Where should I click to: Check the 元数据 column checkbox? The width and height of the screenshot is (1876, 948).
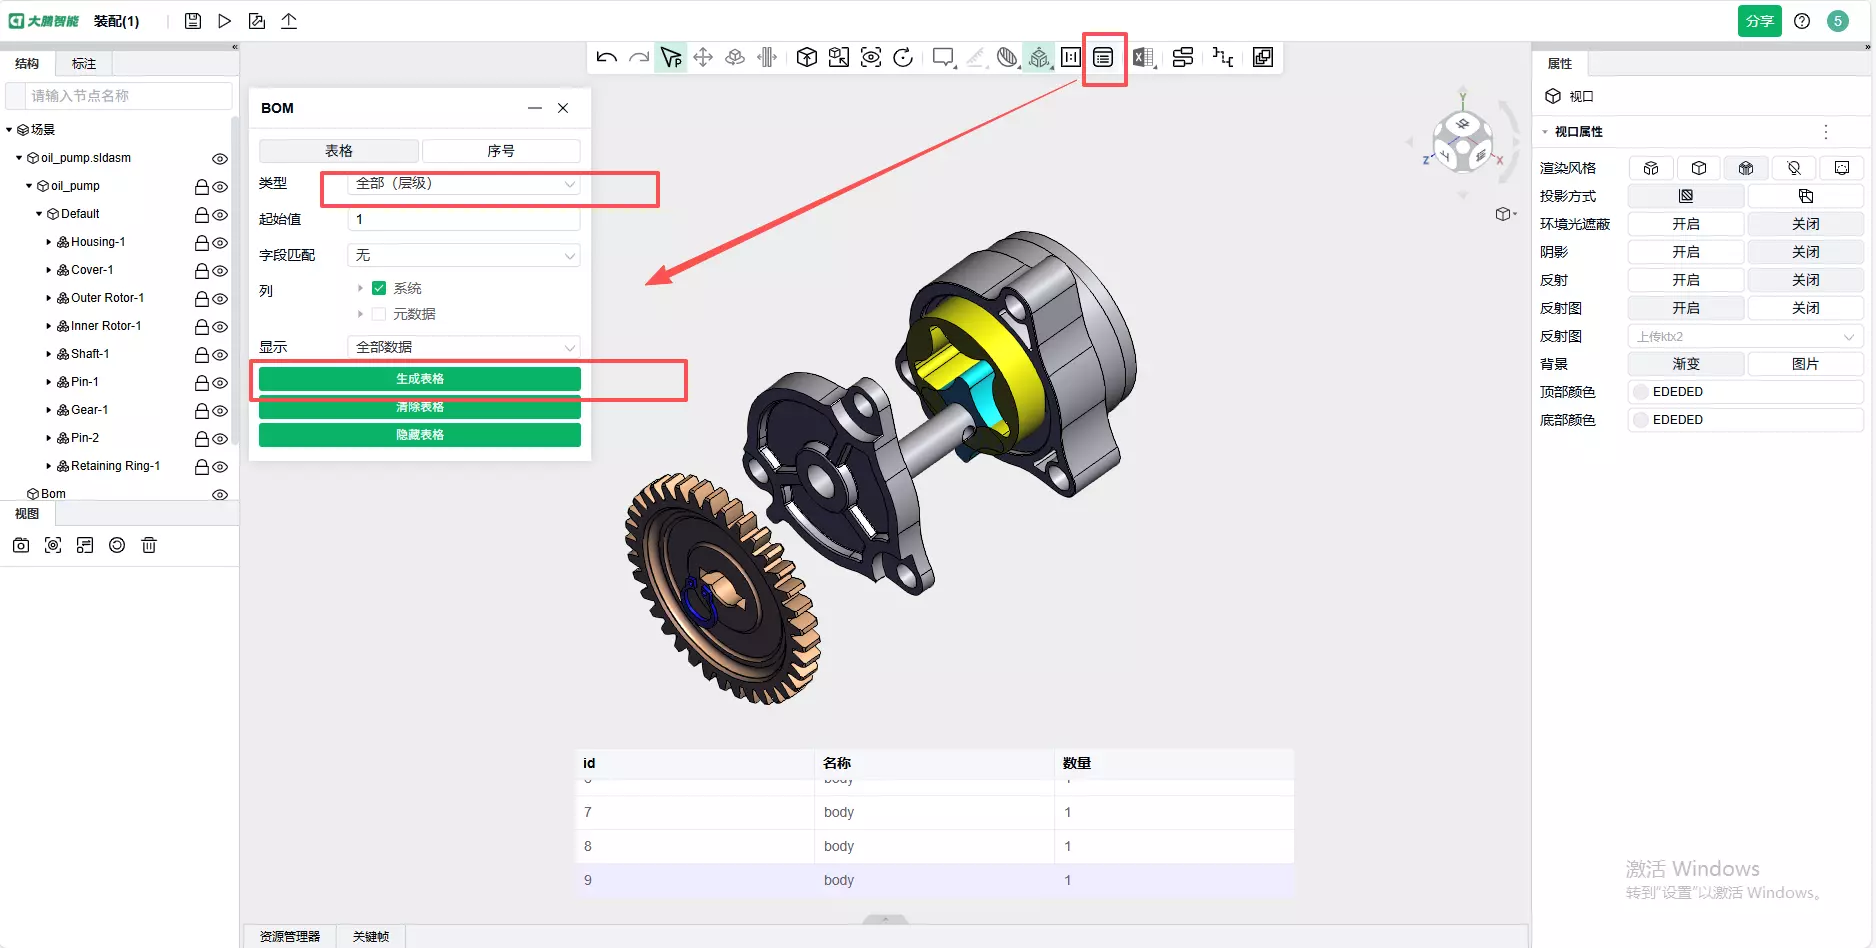click(379, 314)
